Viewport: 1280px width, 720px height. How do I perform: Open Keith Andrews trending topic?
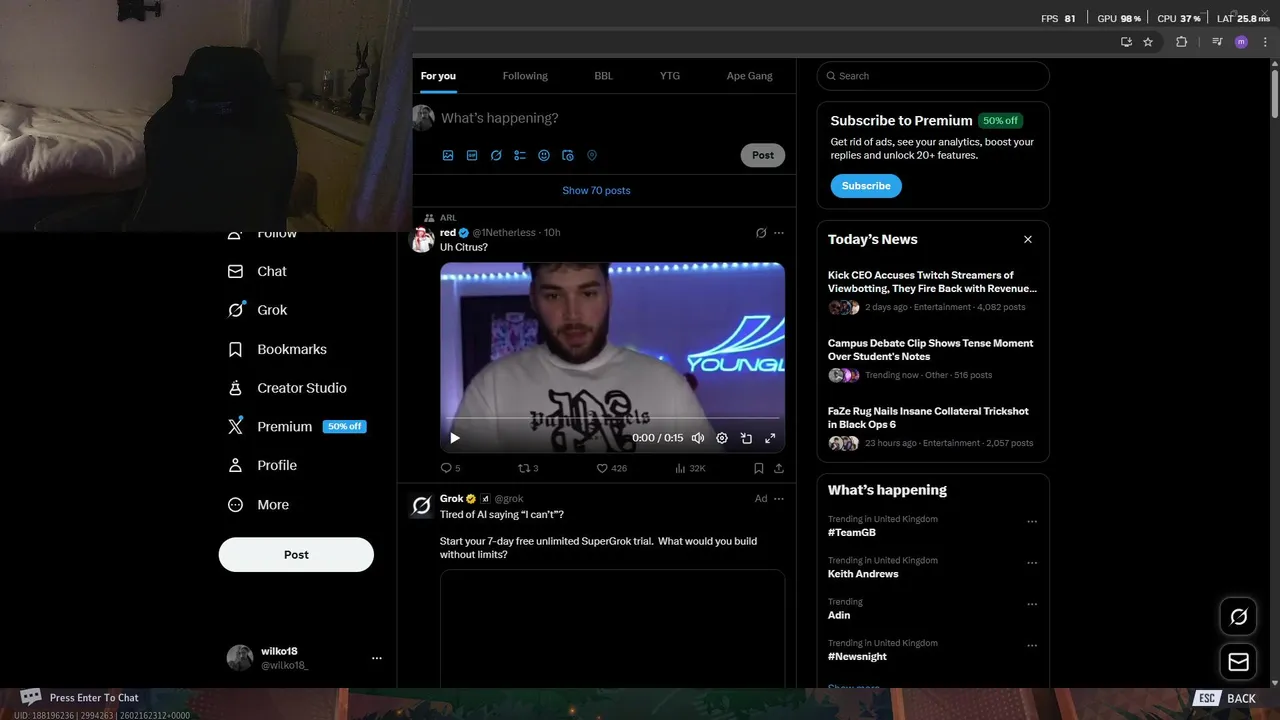pos(863,574)
